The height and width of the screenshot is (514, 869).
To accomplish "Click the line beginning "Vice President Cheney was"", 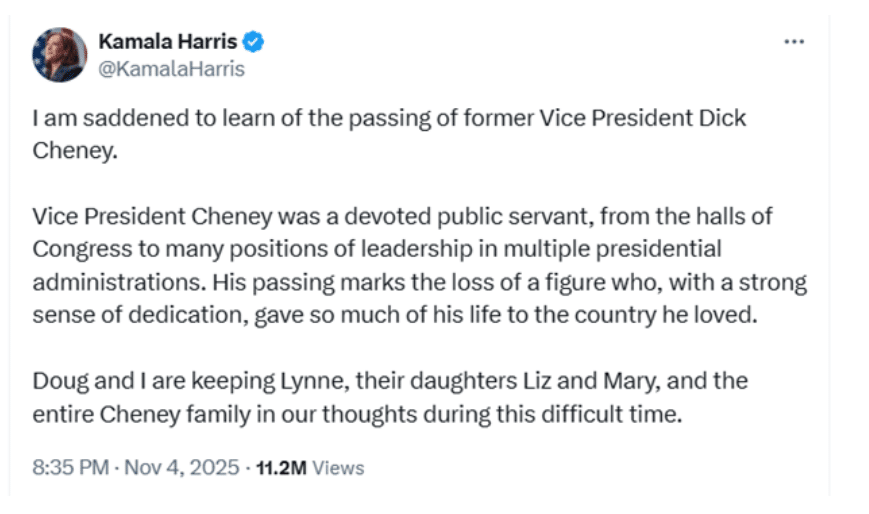I will point(402,216).
